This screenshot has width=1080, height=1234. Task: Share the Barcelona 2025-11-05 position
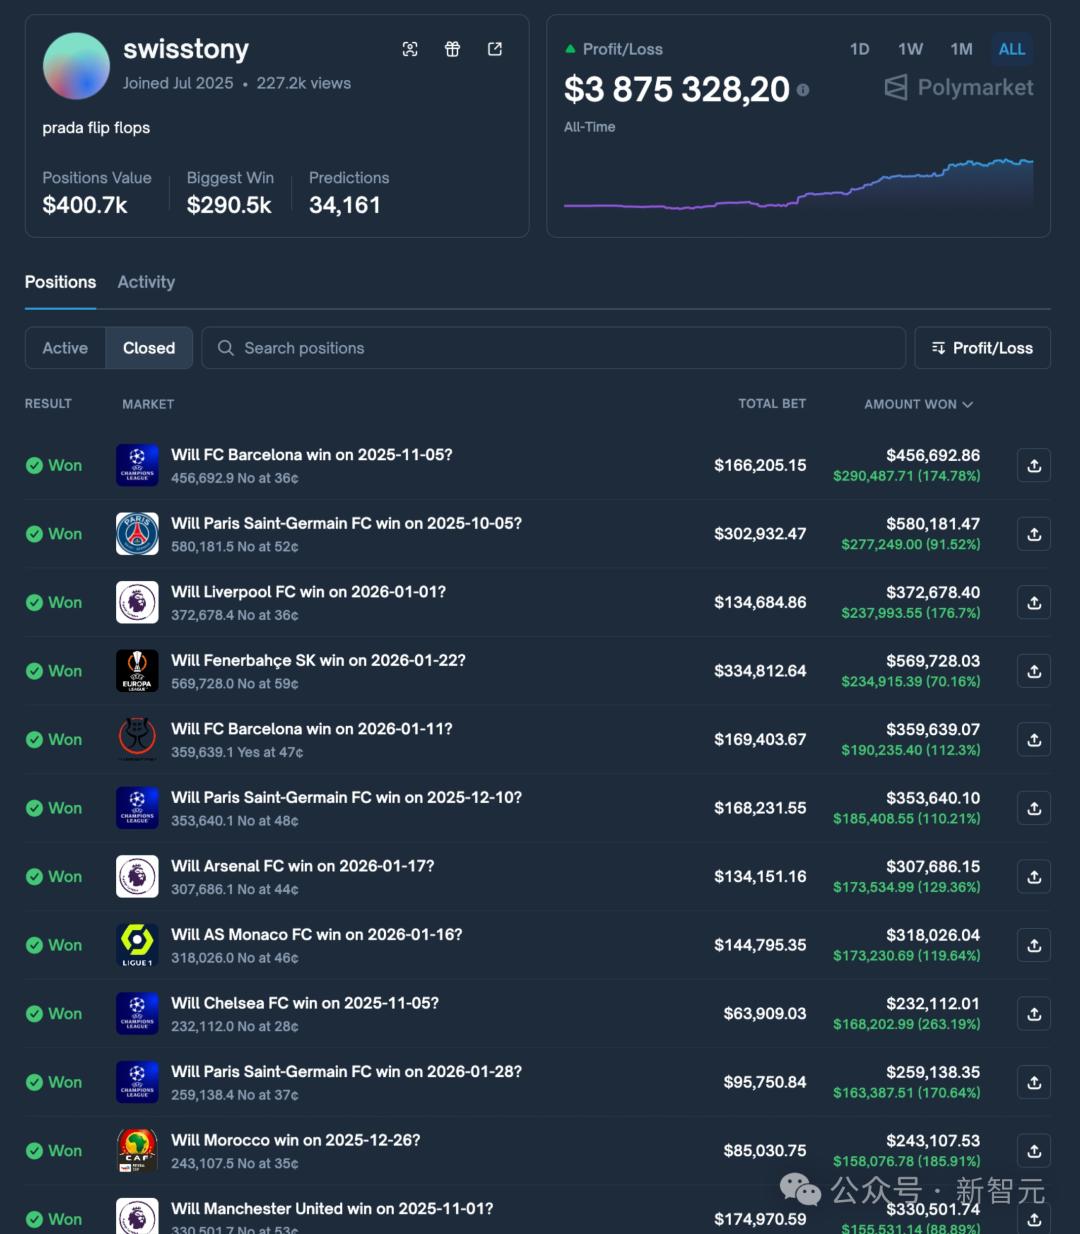point(1034,465)
